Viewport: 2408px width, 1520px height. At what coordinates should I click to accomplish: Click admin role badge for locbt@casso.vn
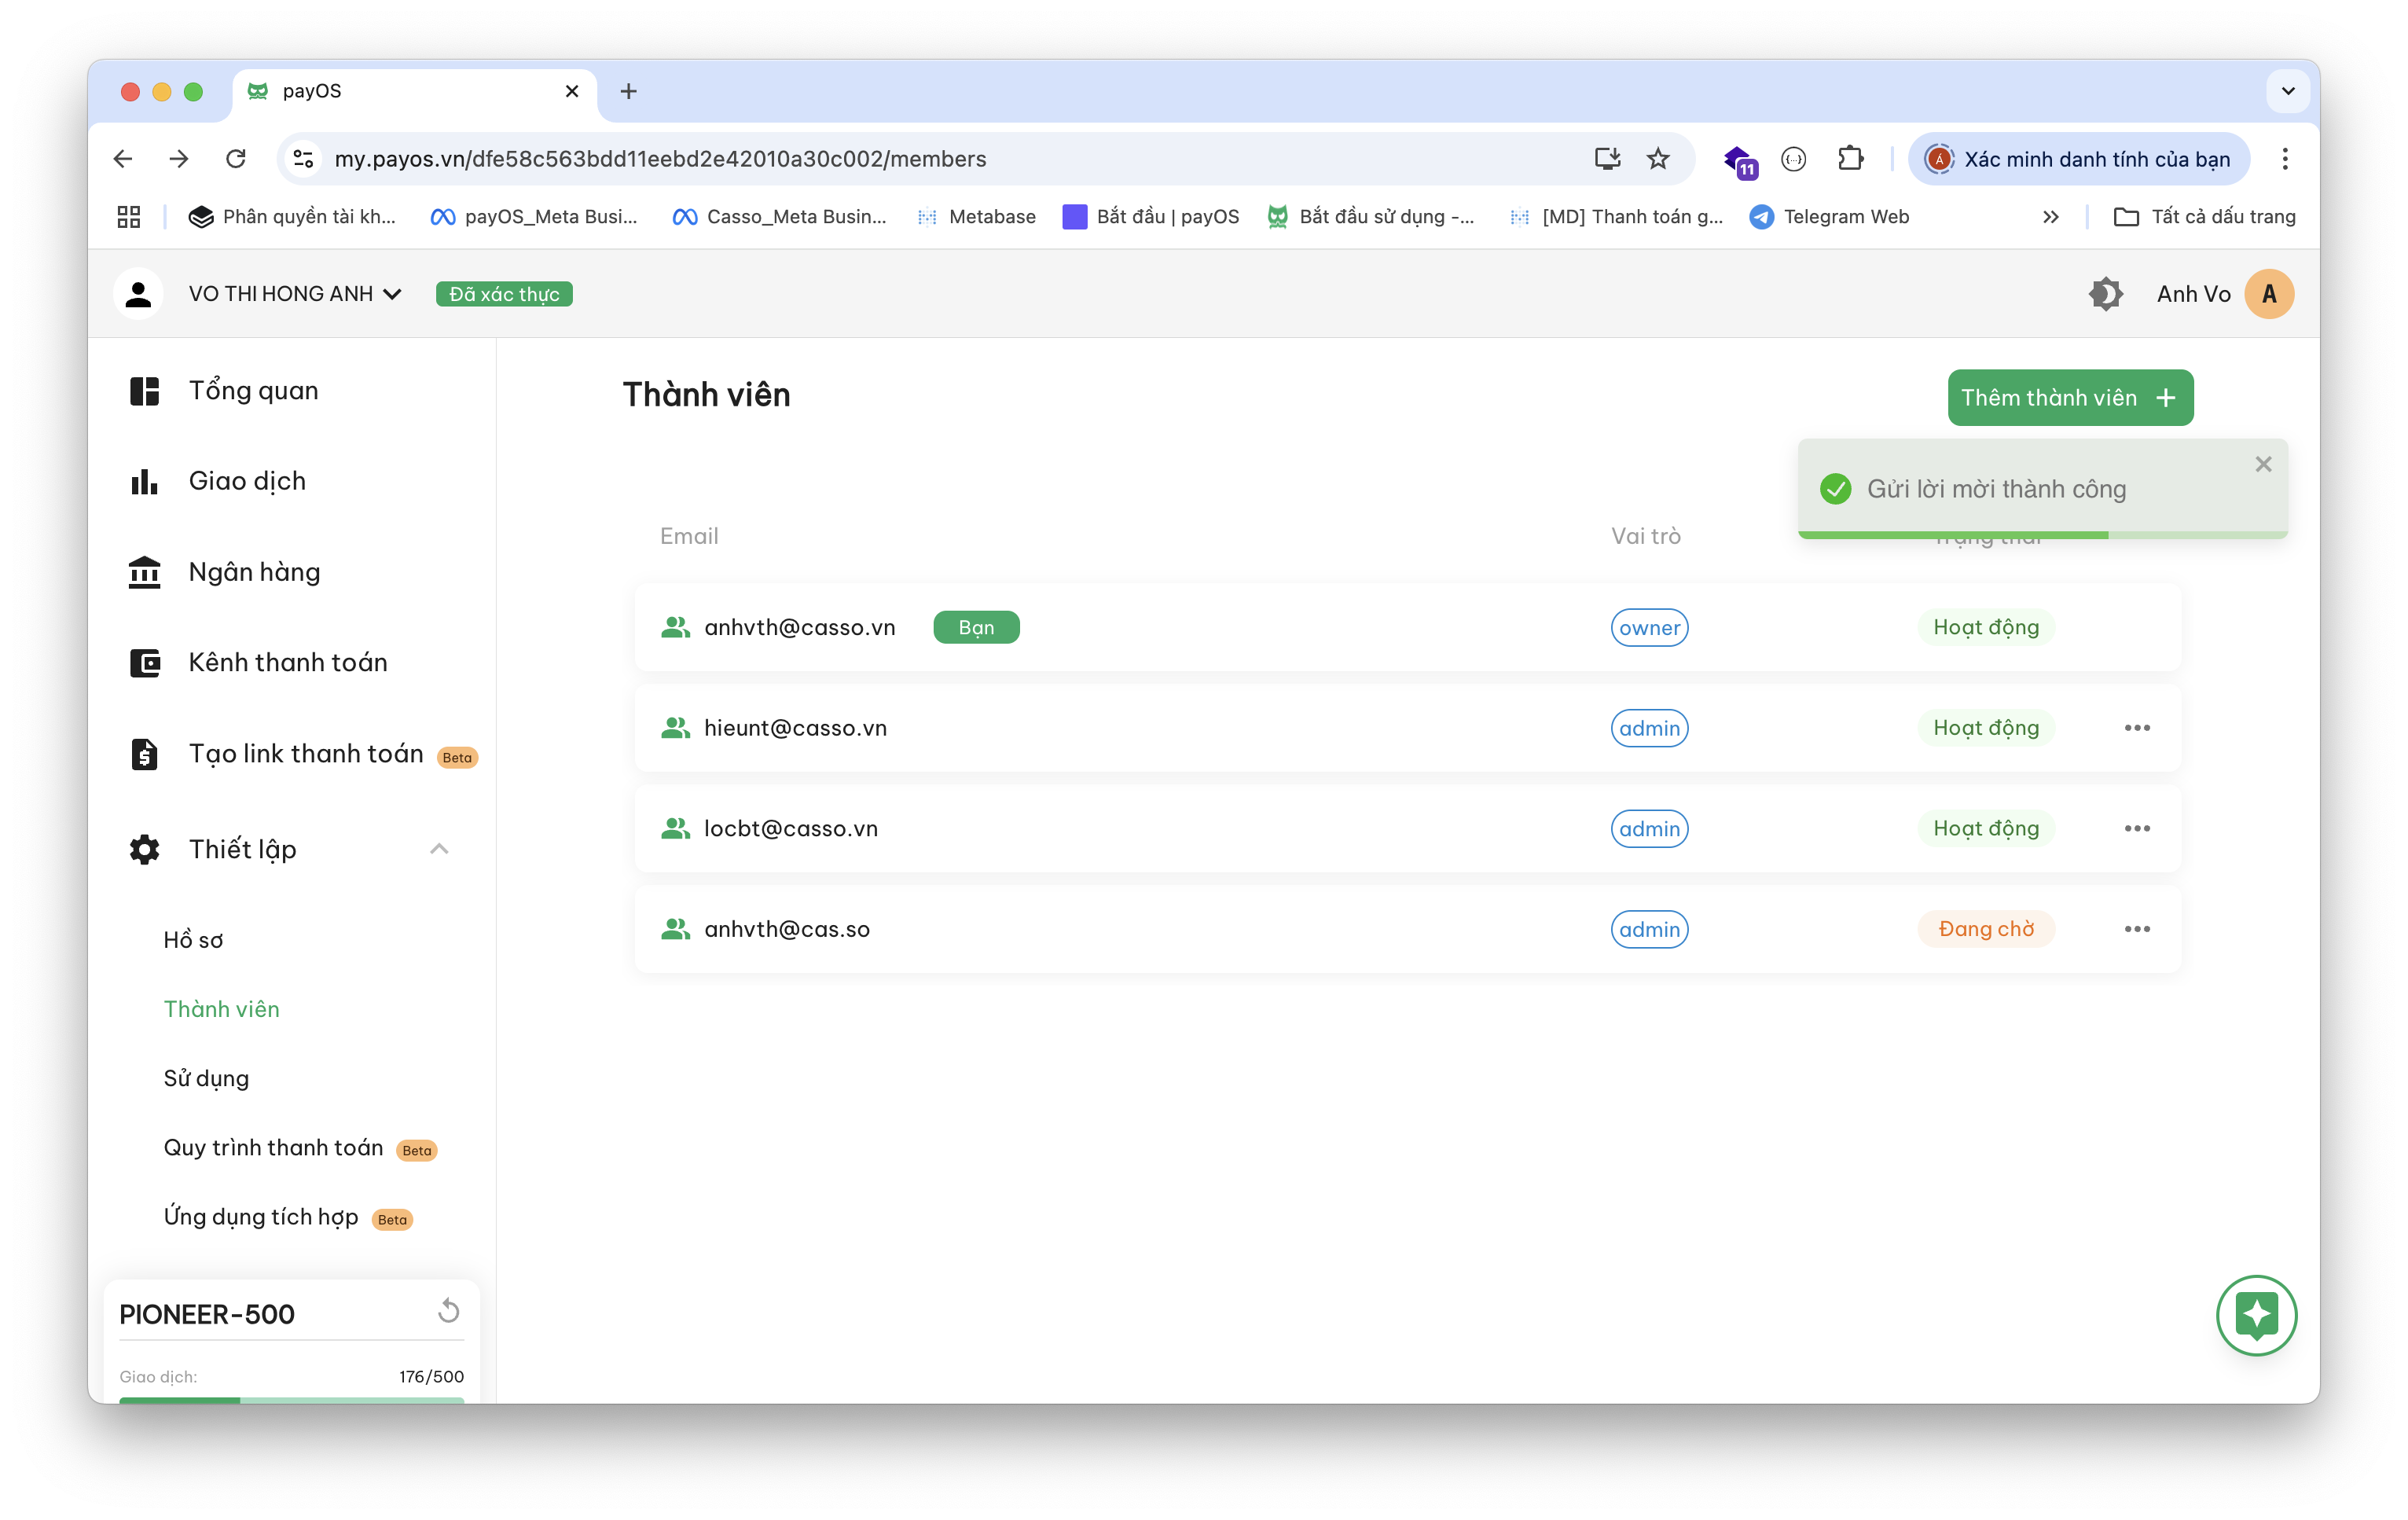tap(1649, 829)
